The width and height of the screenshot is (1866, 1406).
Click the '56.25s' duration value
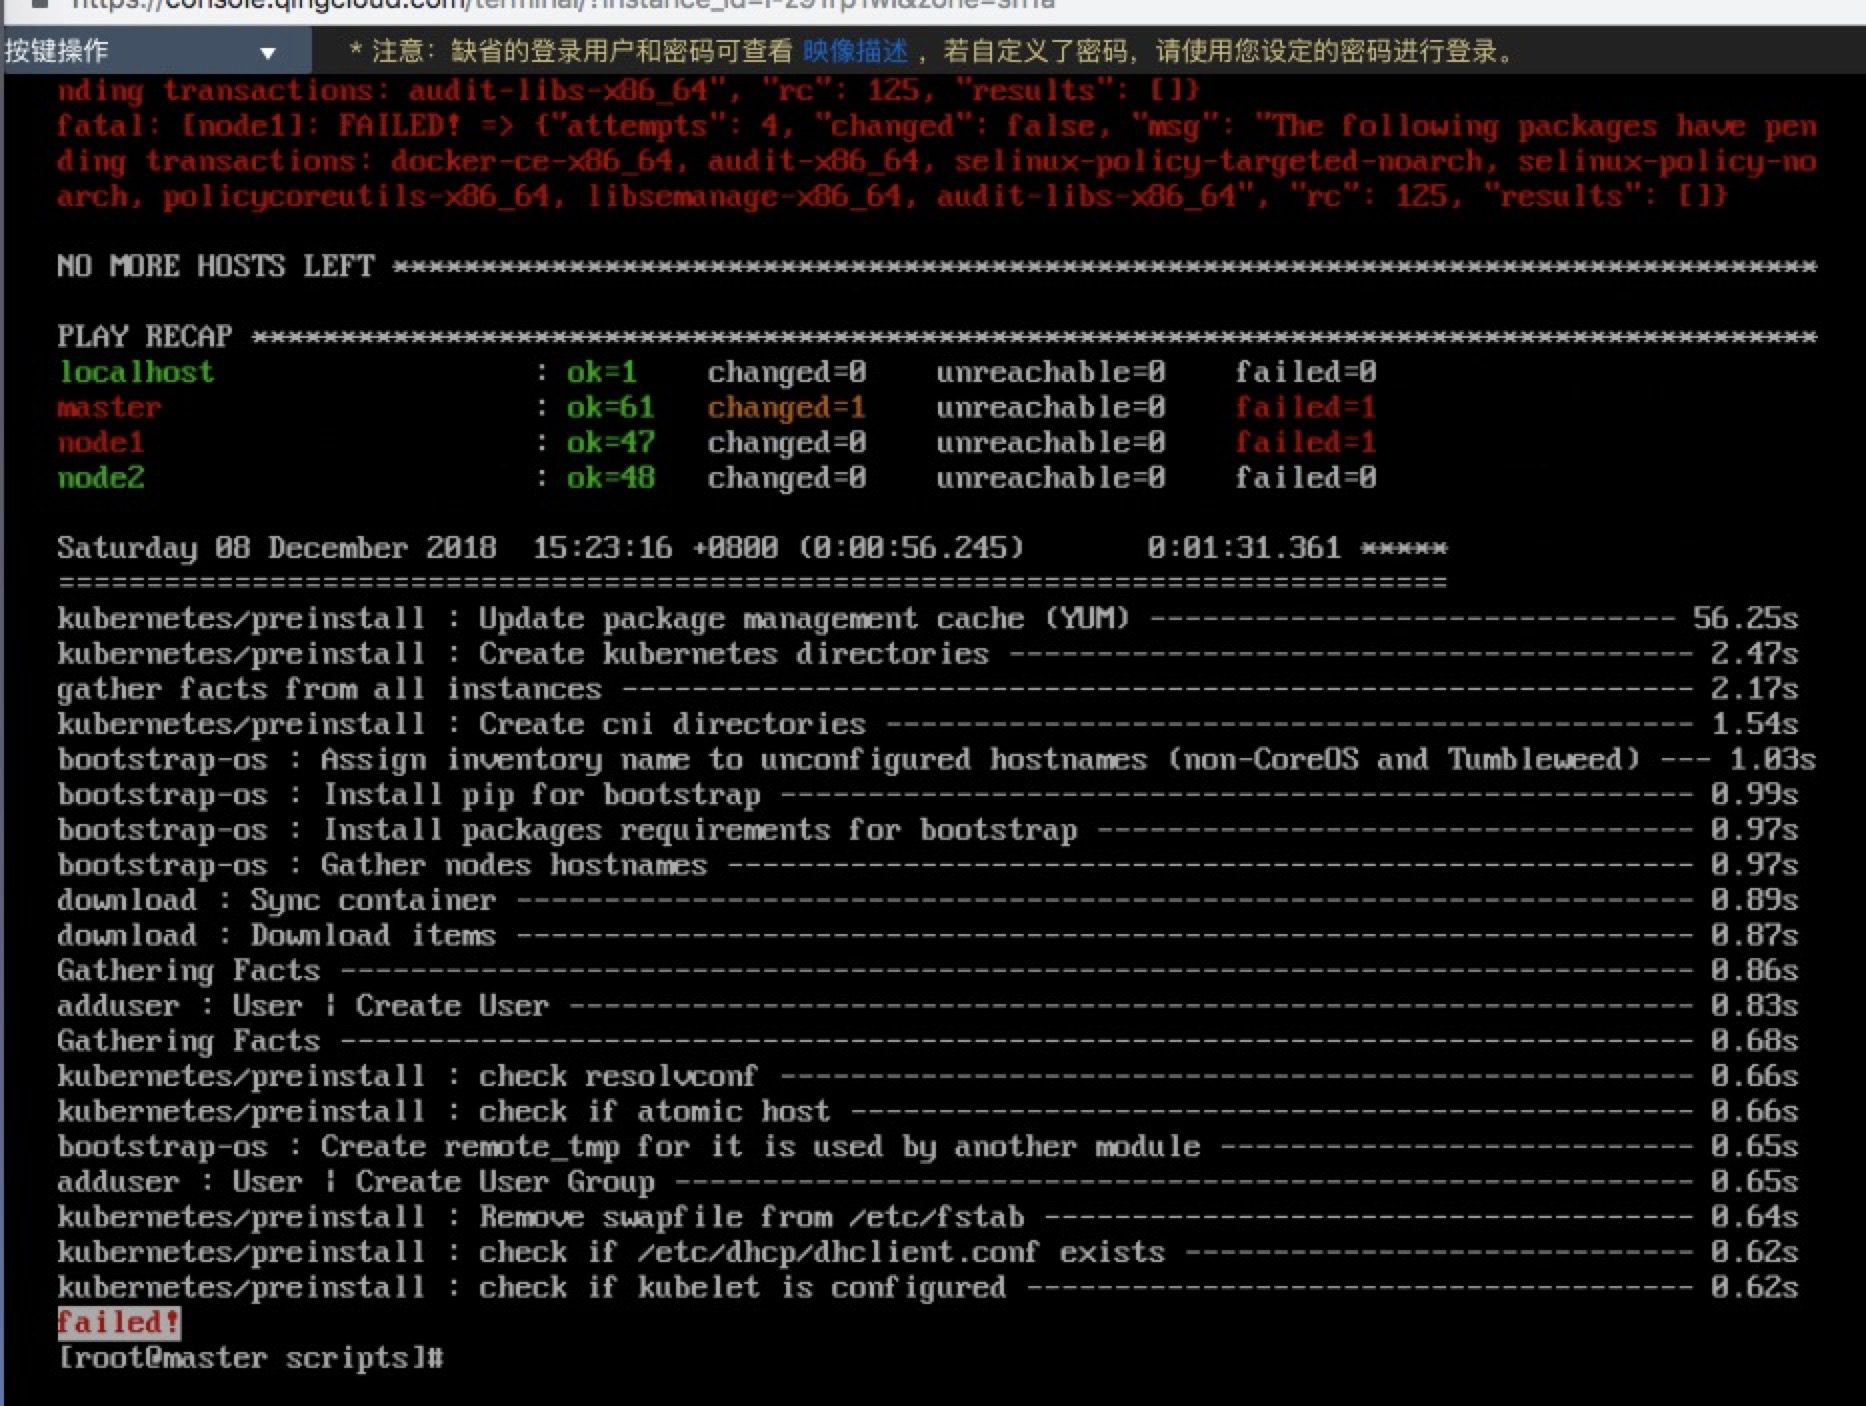click(1745, 619)
